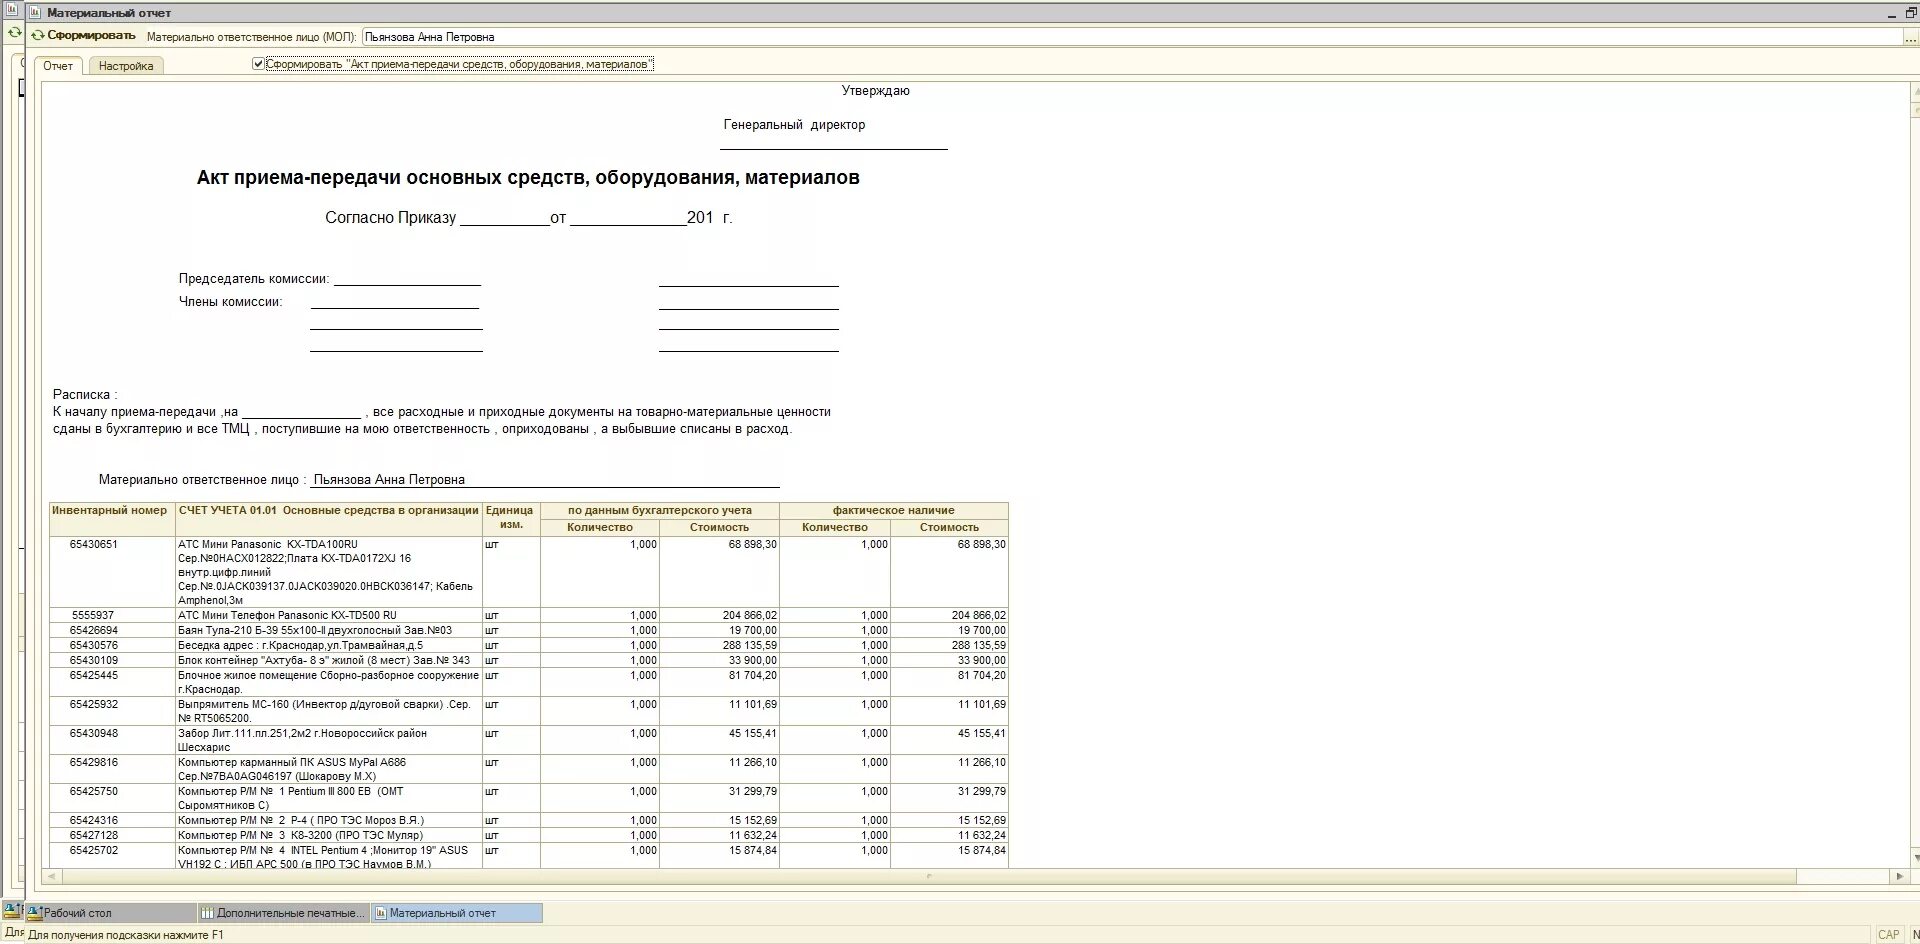
Task: Select inventory number 65430651
Action: click(94, 545)
